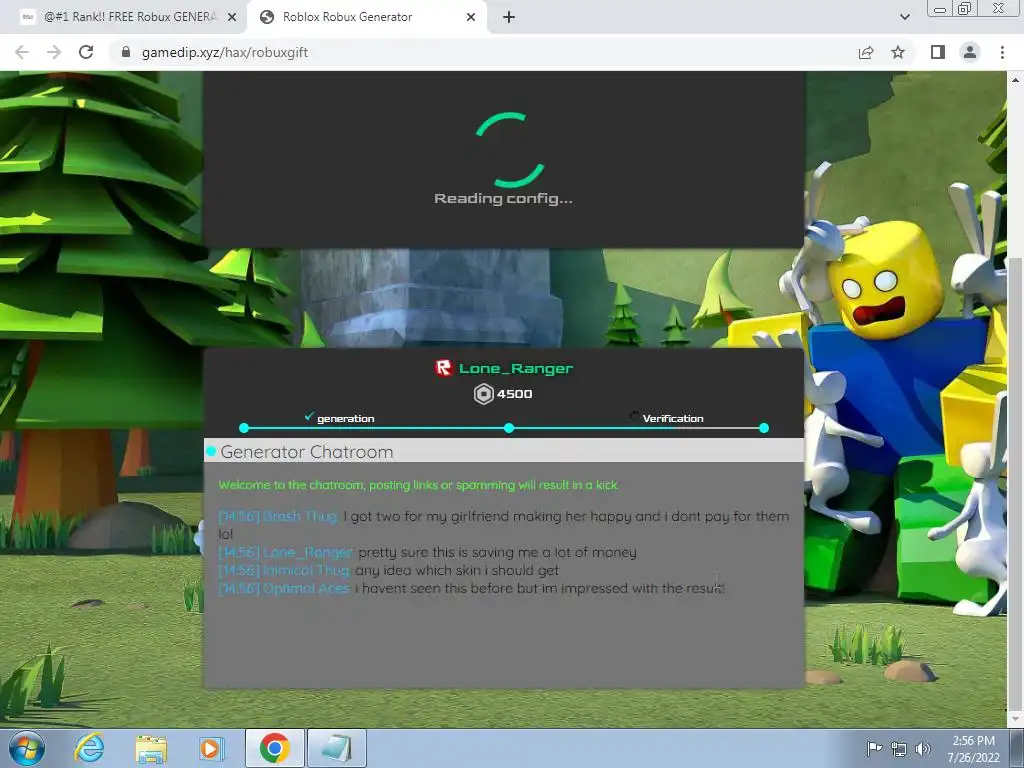Screen dimensions: 1024x768
Task: Click Brash Thug's chat name
Action: (x=300, y=517)
